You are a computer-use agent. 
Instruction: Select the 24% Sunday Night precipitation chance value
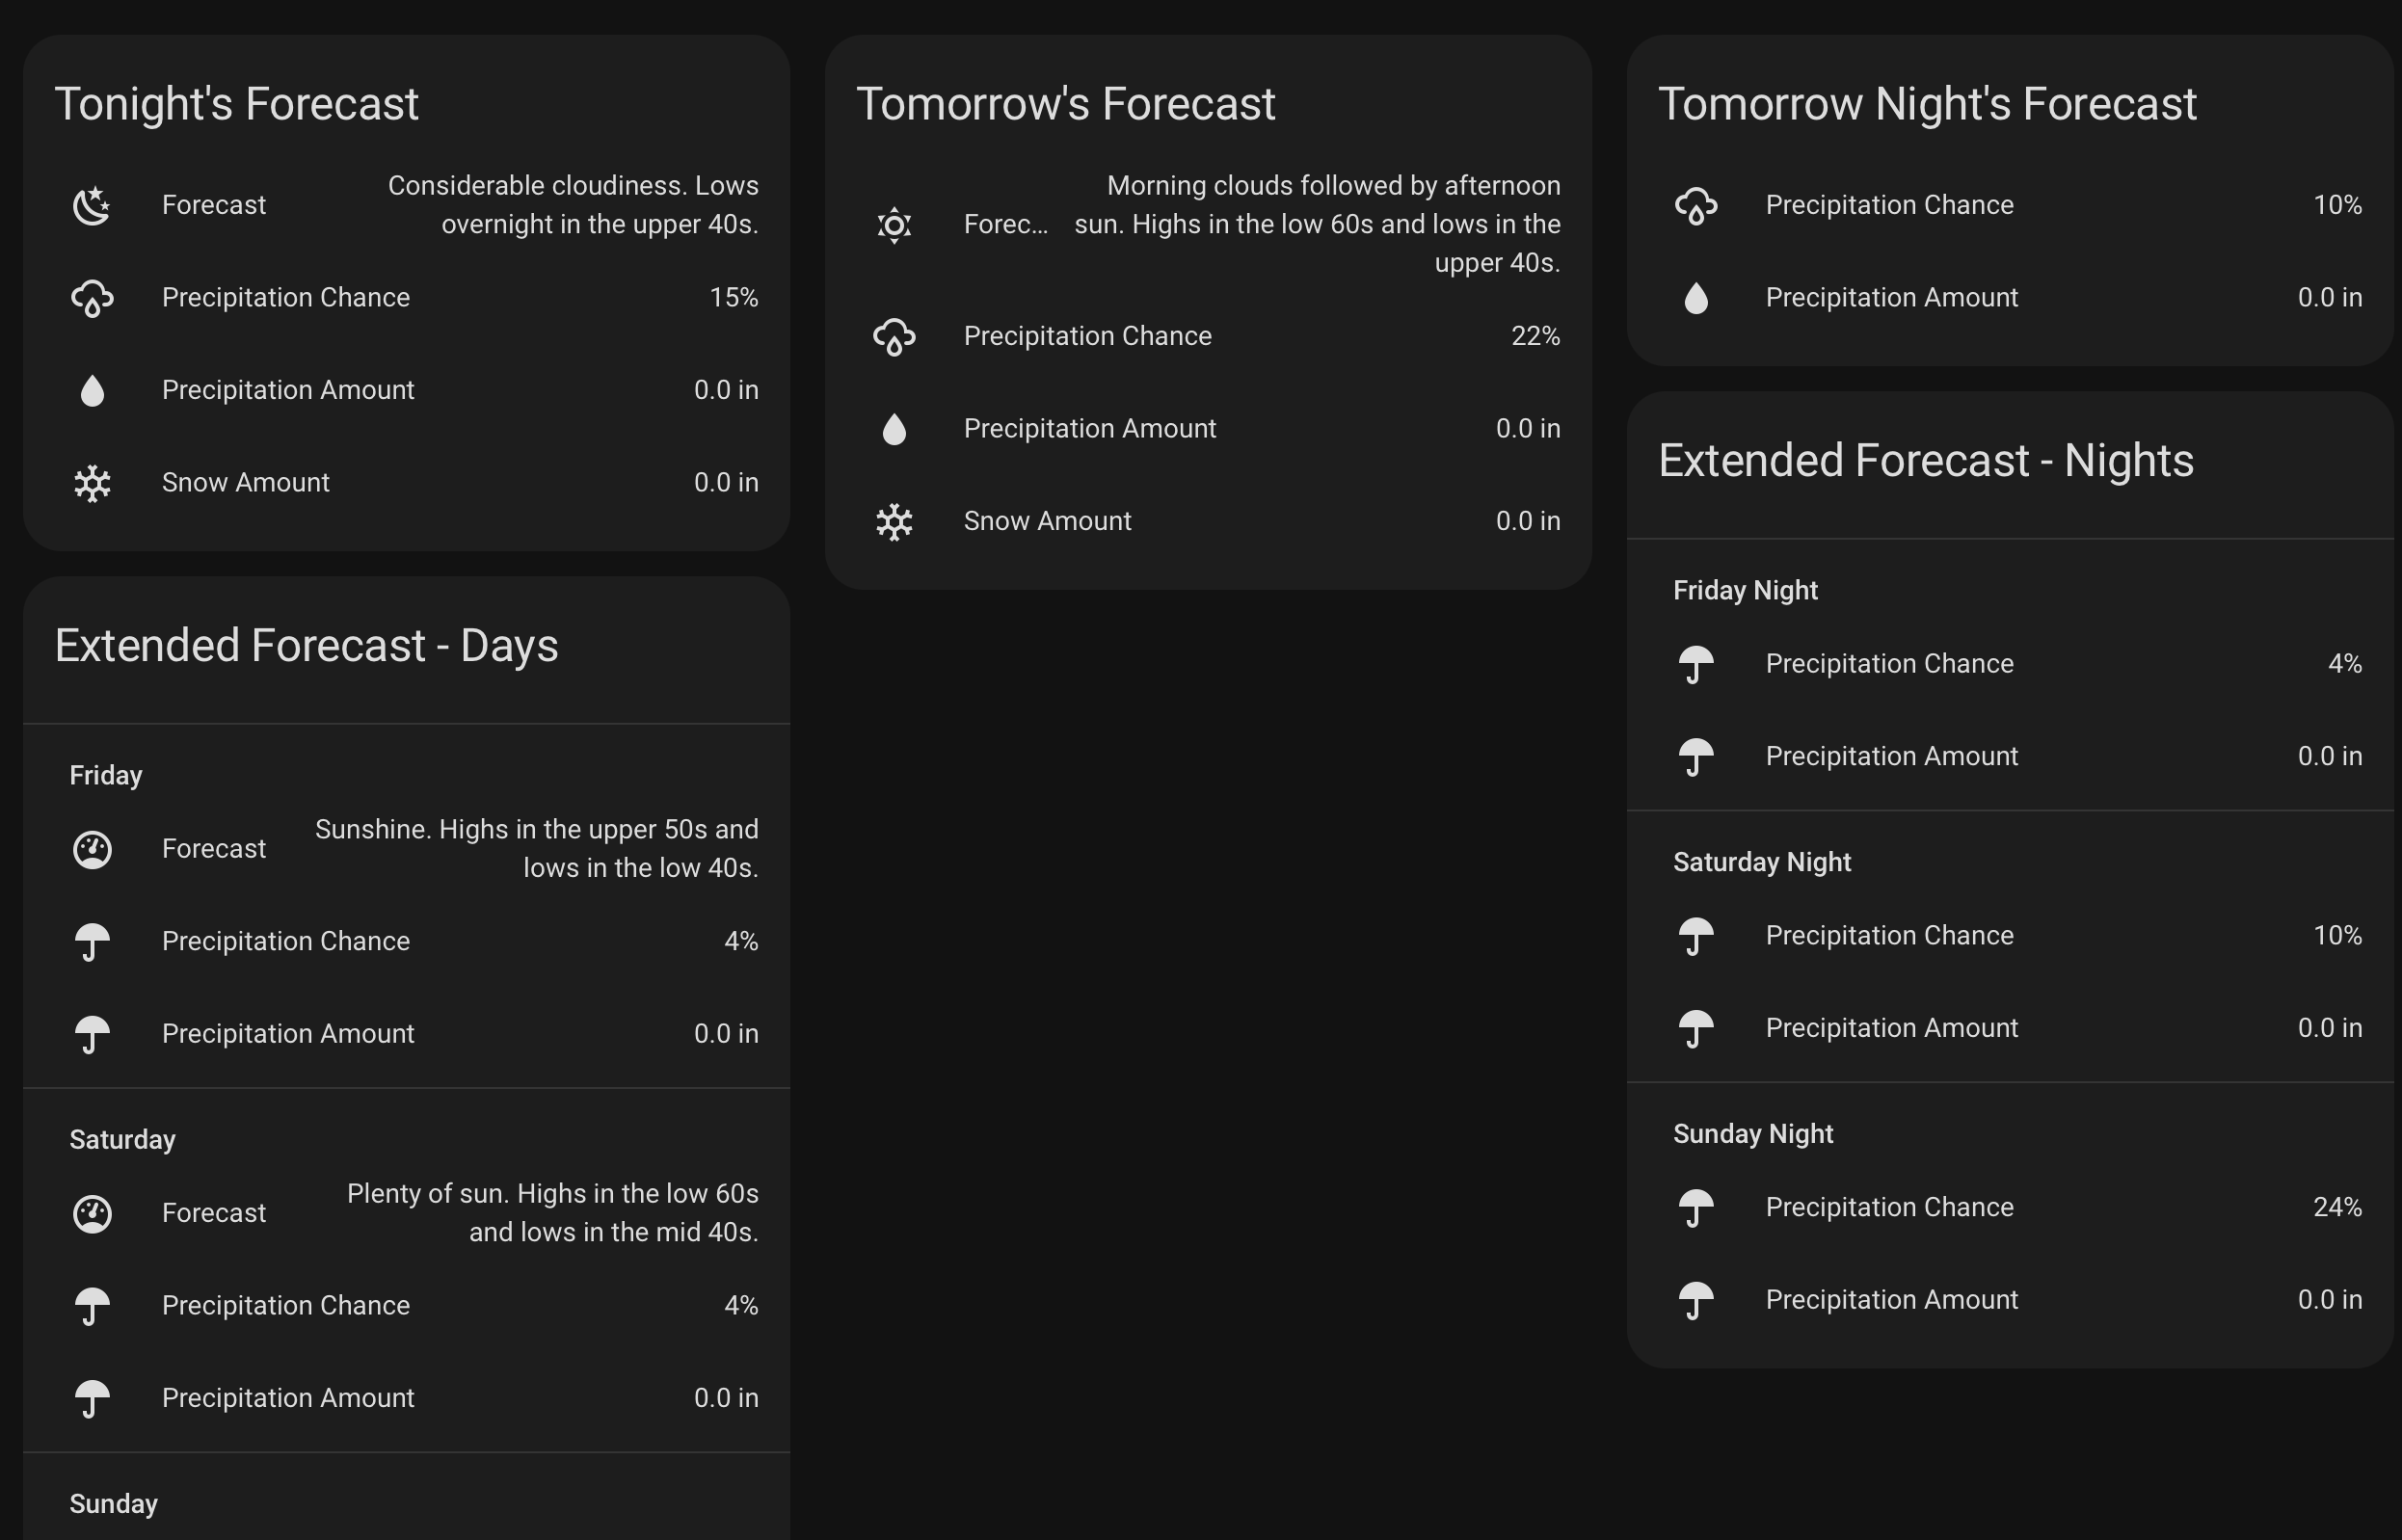click(x=2338, y=1207)
